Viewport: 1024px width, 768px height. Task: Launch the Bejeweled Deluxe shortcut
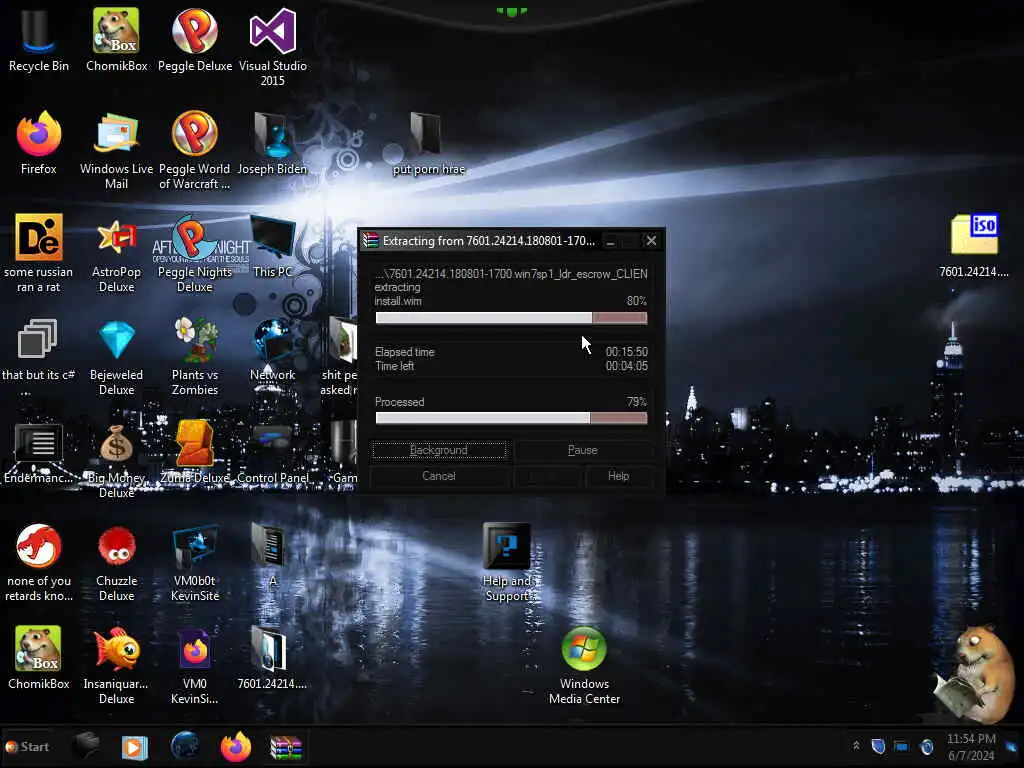[x=116, y=357]
